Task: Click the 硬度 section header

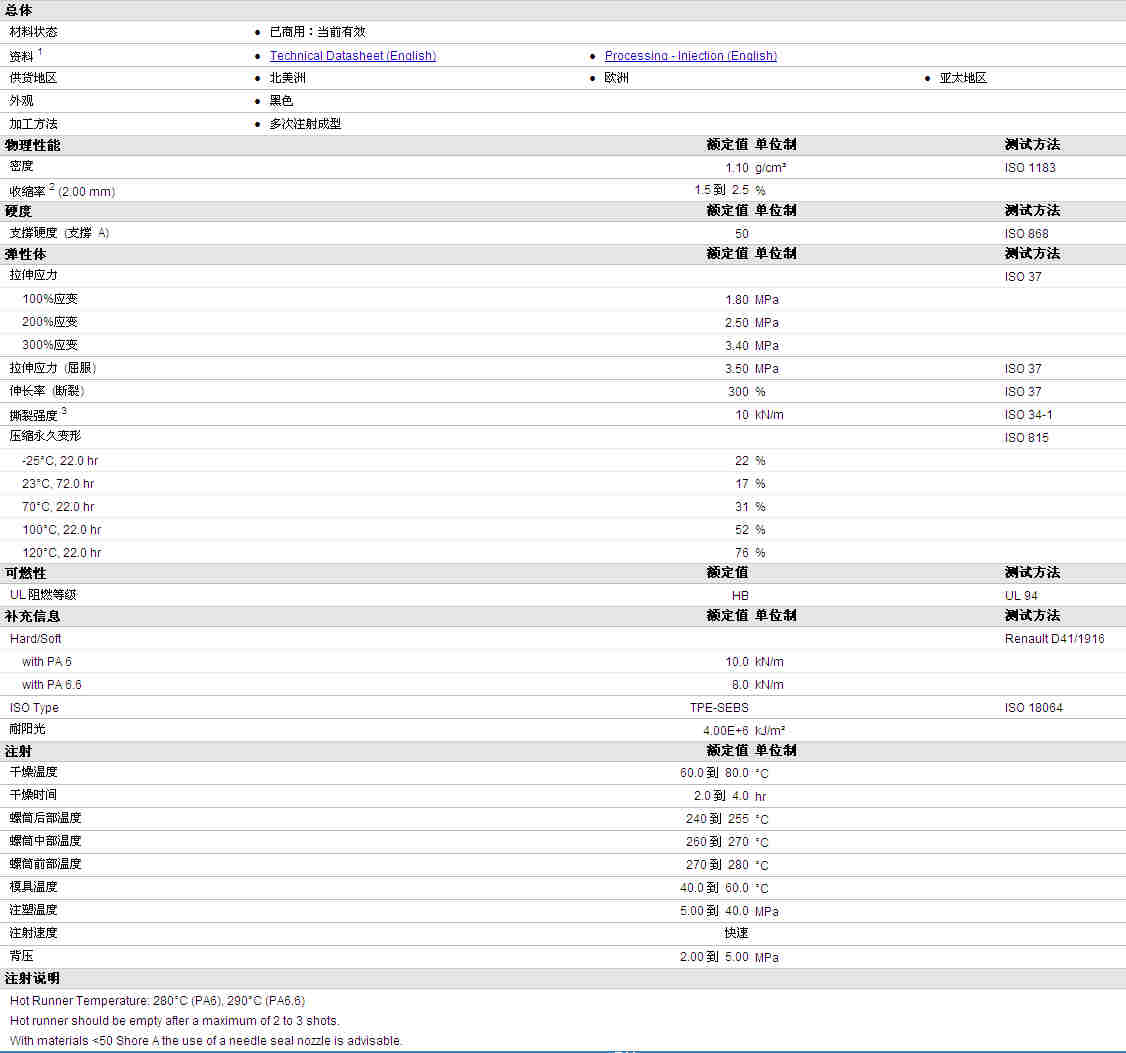Action: click(18, 211)
